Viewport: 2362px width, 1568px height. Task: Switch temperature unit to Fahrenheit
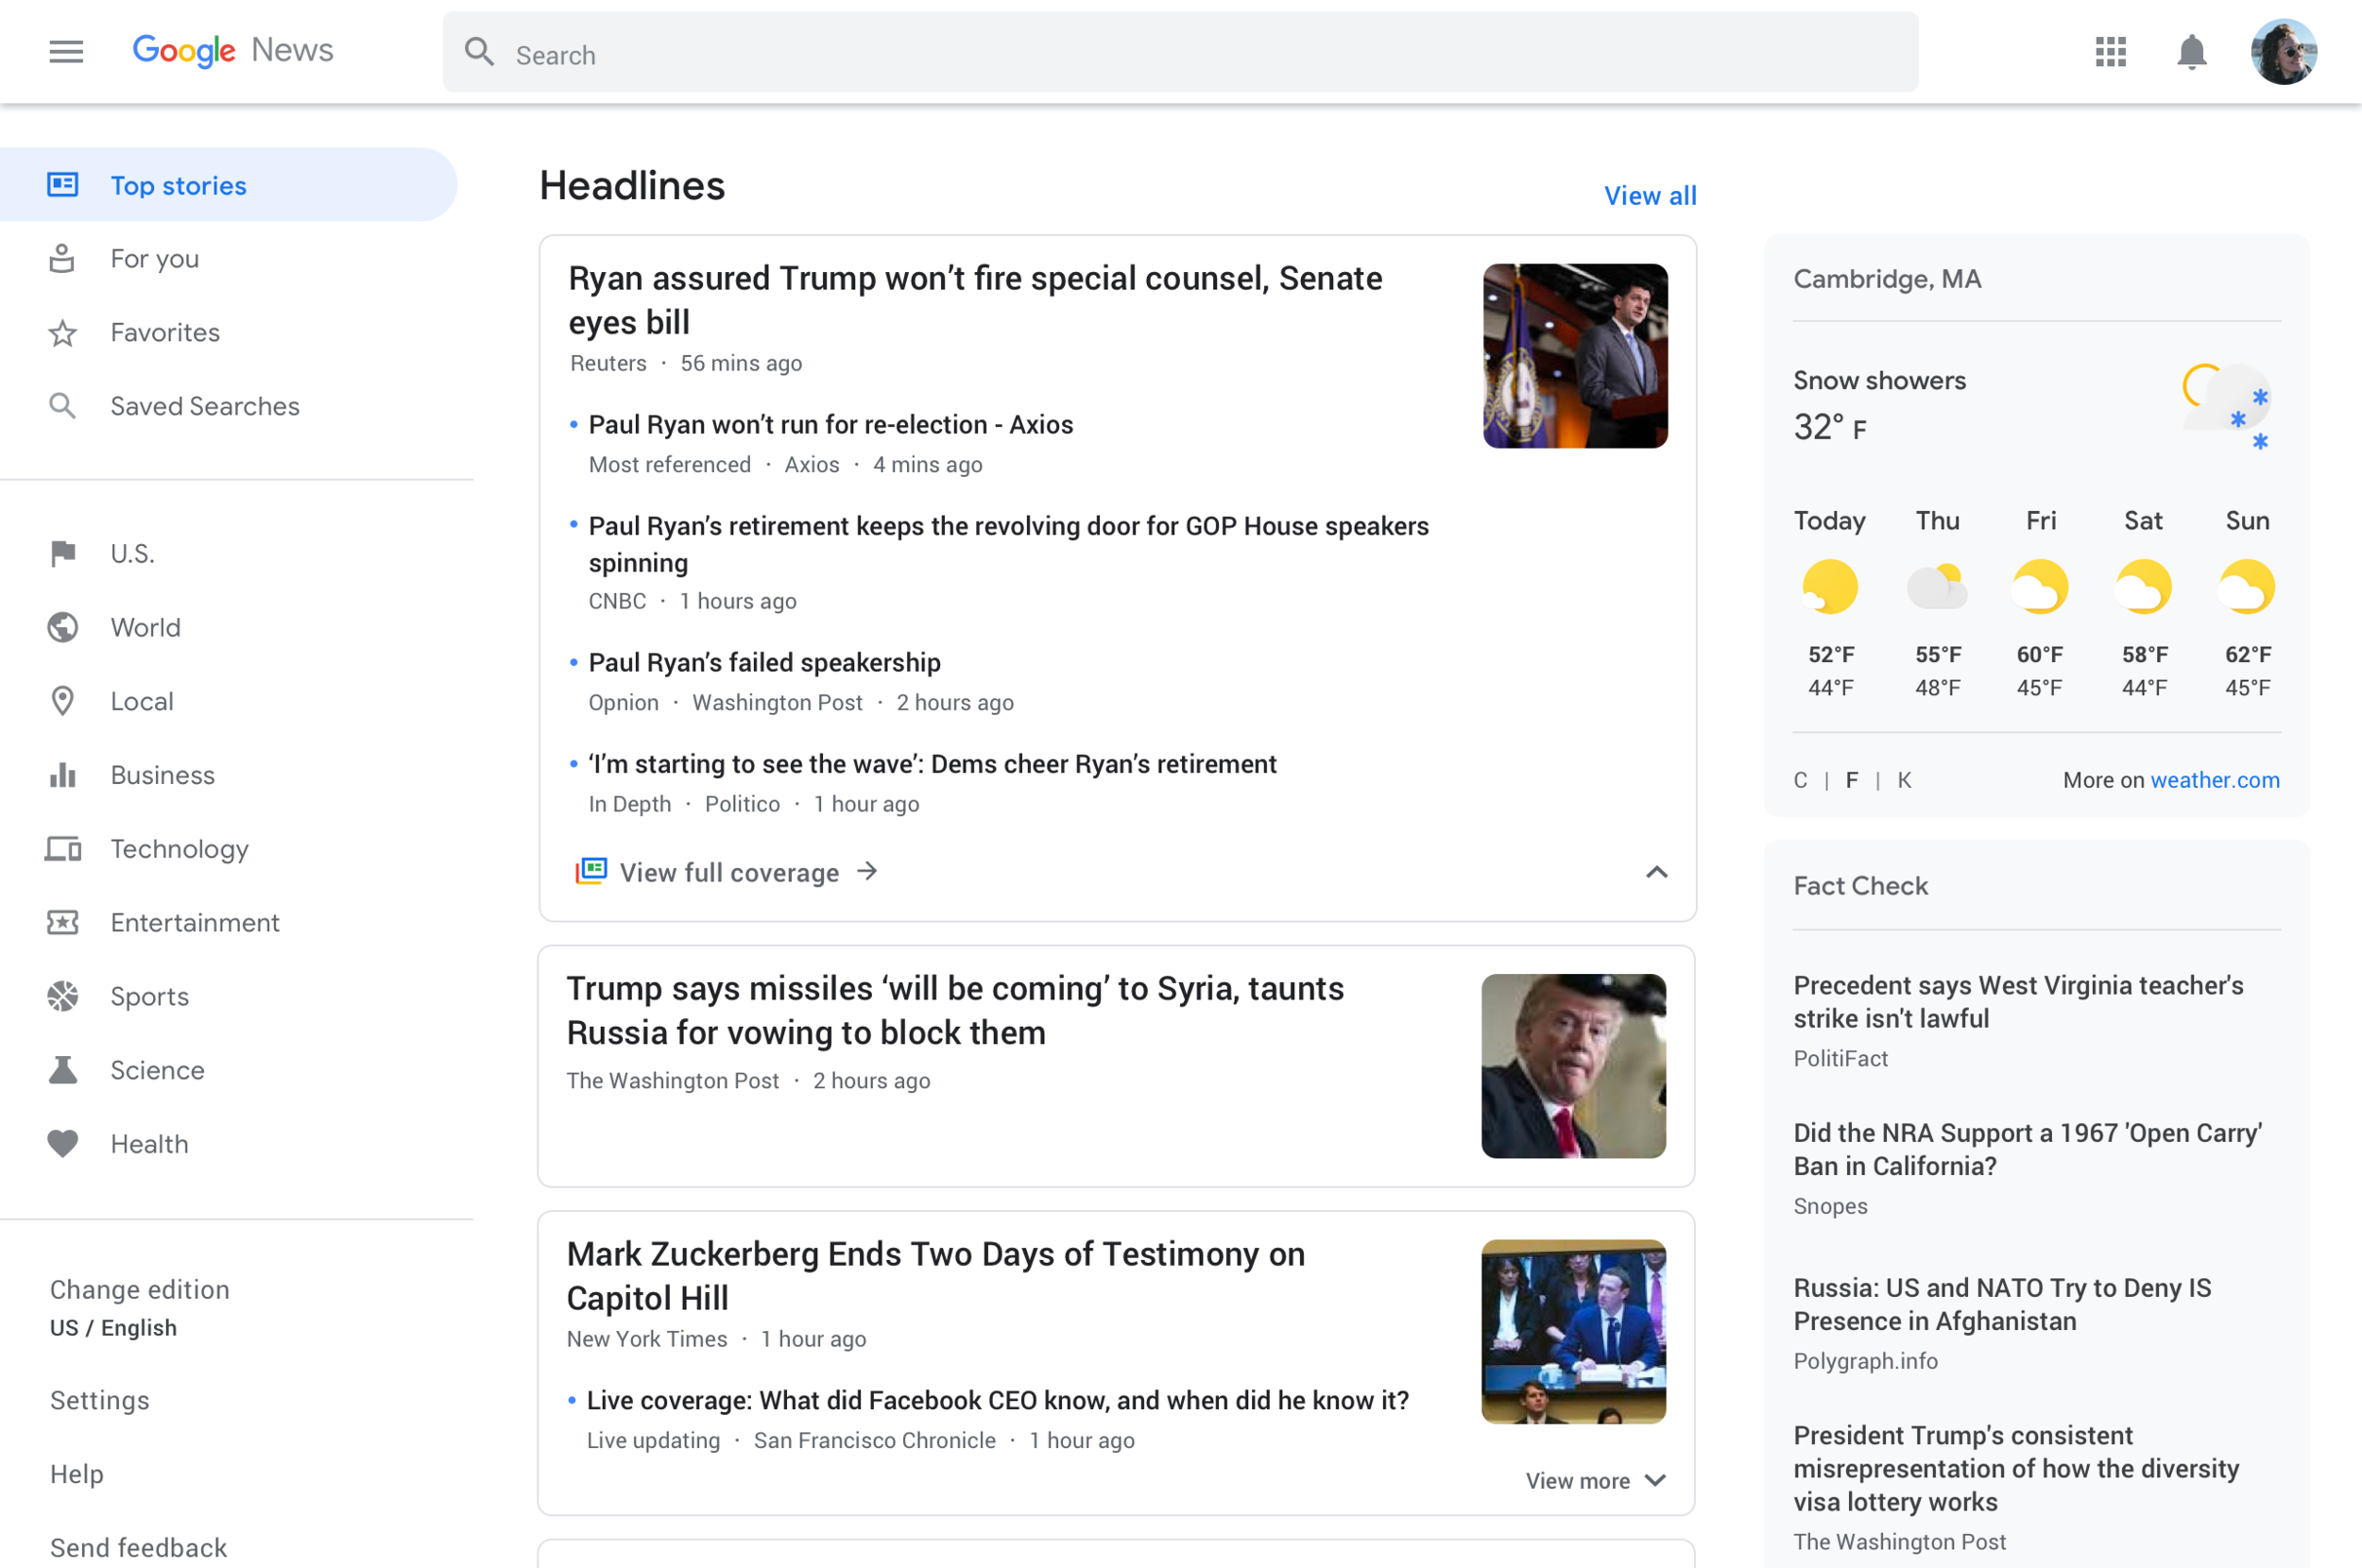click(x=1852, y=780)
